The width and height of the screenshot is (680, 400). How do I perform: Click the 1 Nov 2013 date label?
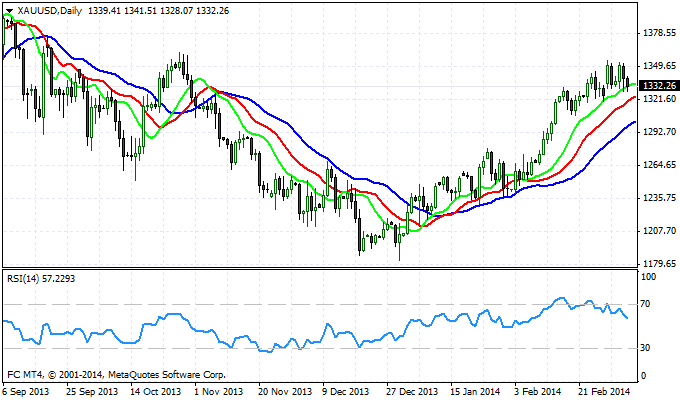[219, 391]
